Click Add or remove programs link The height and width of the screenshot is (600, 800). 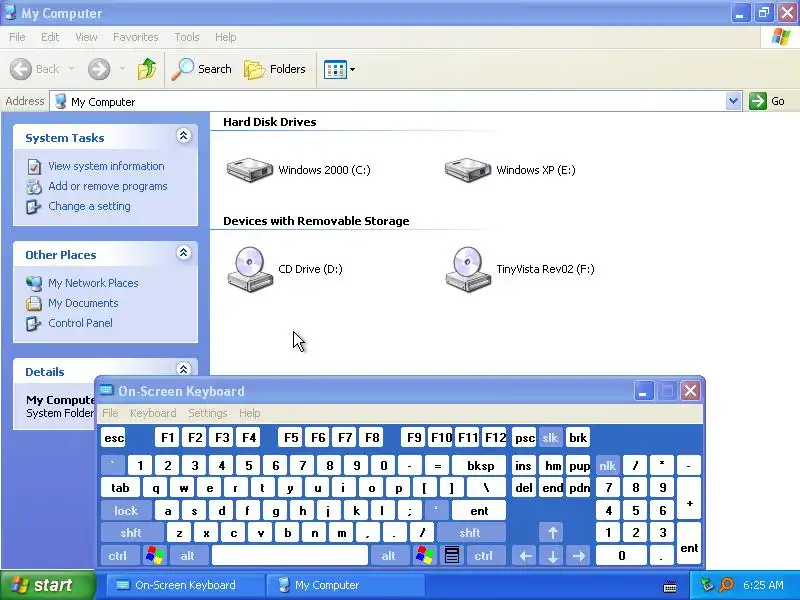point(108,186)
